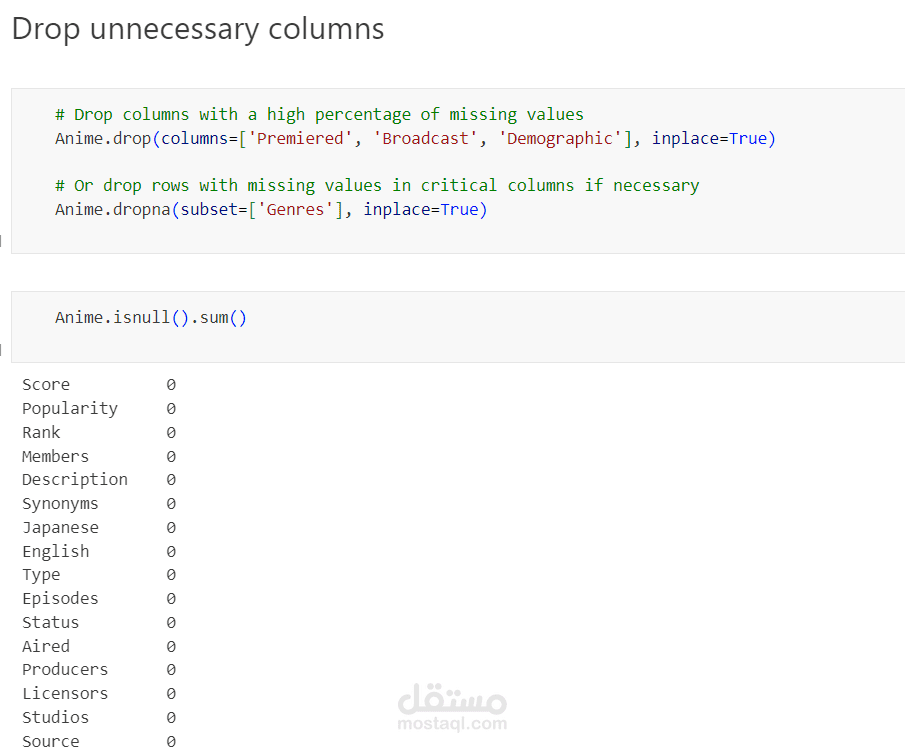The height and width of the screenshot is (748, 905).
Task: Click the "Drop unnecessary columns" heading
Action: [x=197, y=29]
